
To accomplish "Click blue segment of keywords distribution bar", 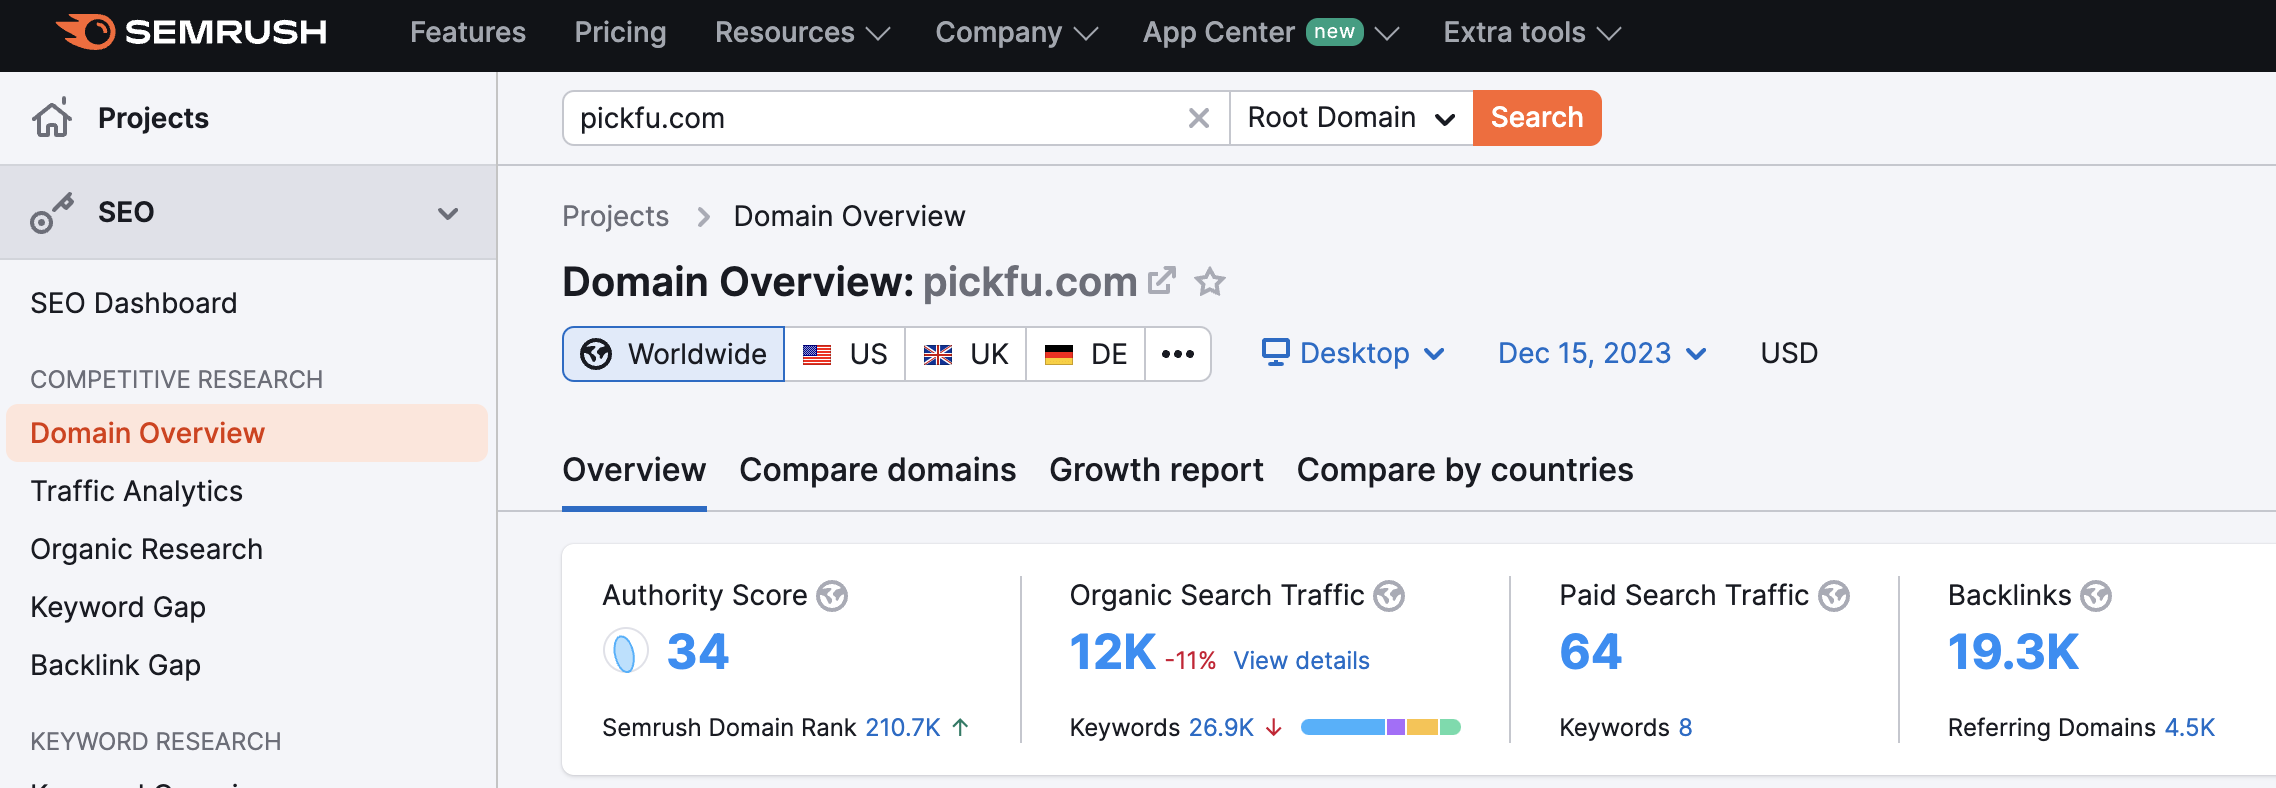I will pyautogui.click(x=1343, y=727).
